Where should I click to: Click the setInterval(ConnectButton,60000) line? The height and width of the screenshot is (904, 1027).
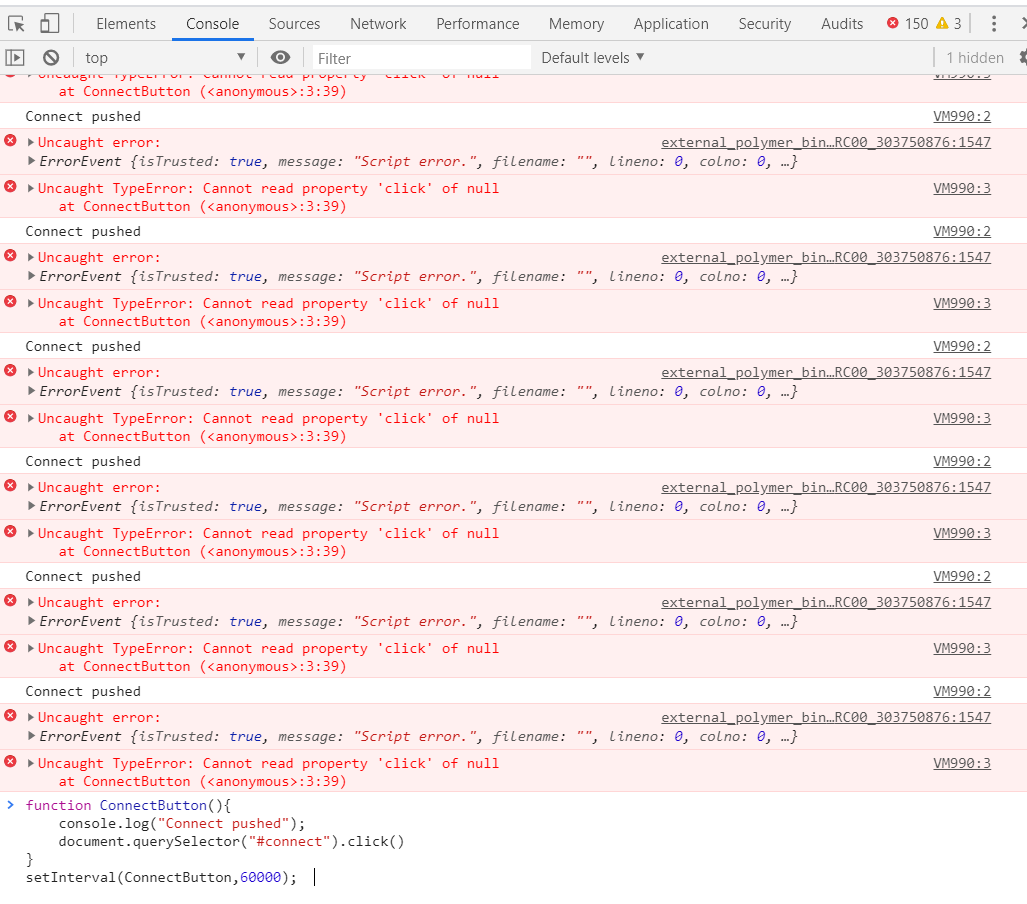pos(161,877)
